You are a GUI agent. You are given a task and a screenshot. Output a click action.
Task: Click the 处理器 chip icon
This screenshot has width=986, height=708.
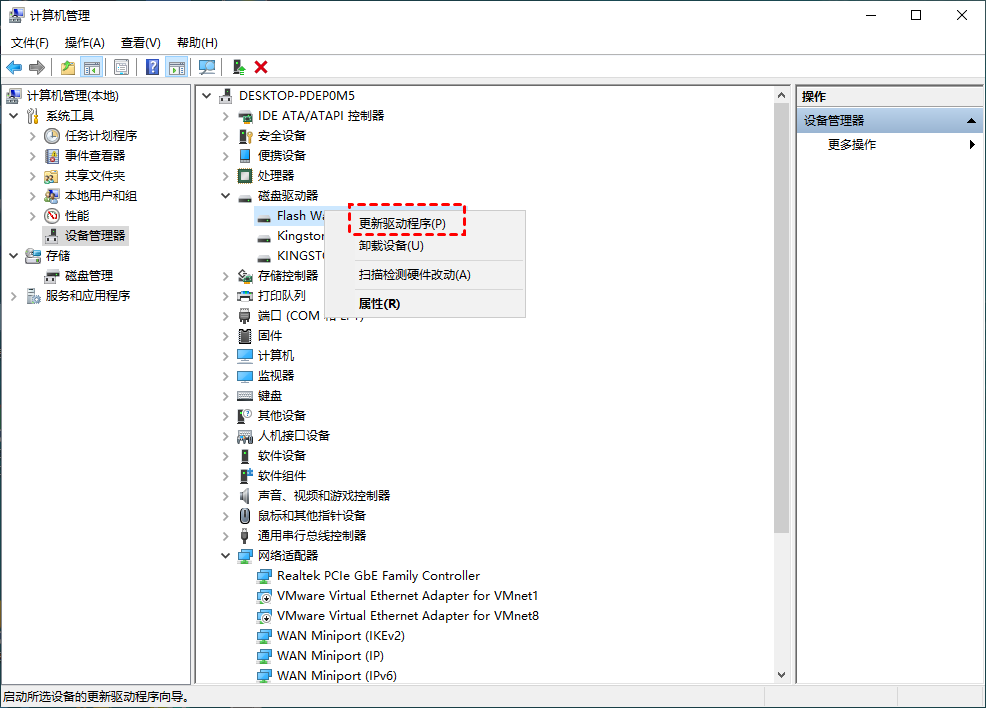[245, 176]
